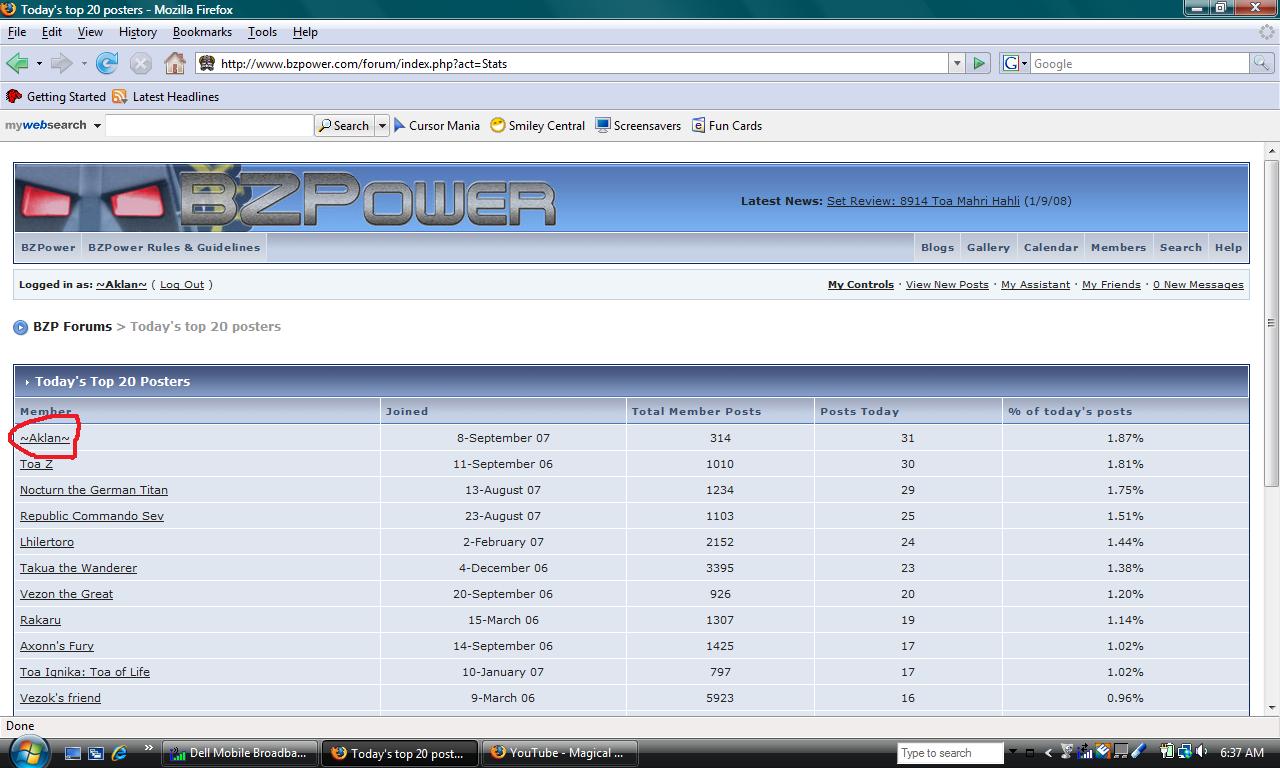The height and width of the screenshot is (768, 1280).
Task: Switch to Dell Mobile Broadband taskbar window
Action: coord(240,753)
